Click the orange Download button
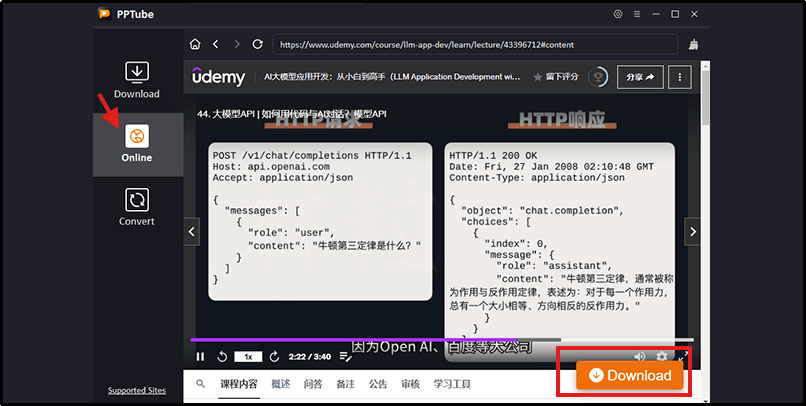 pyautogui.click(x=629, y=375)
